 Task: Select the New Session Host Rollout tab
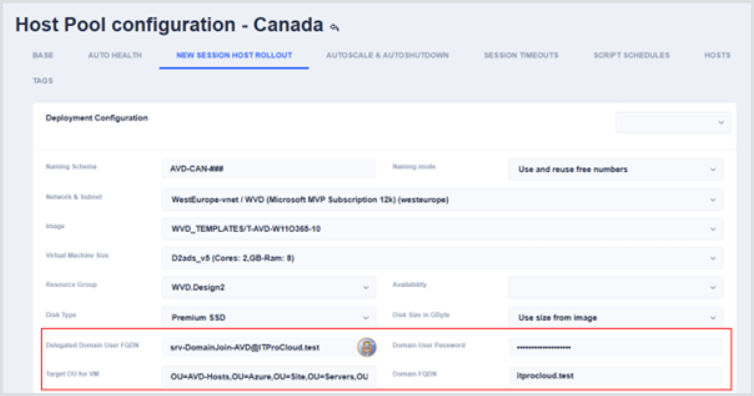click(x=234, y=55)
